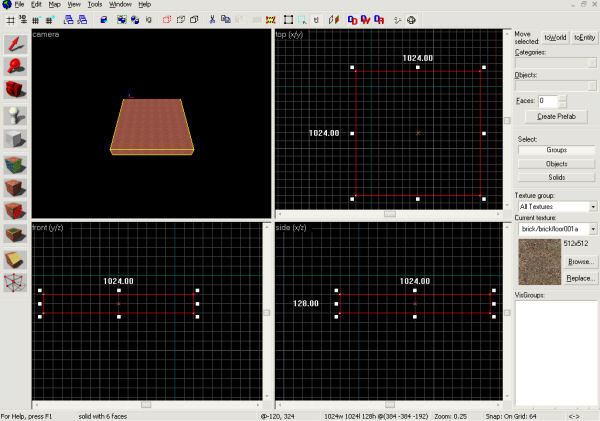The height and width of the screenshot is (421, 600).
Task: Click the round globe icon at toolbar end
Action: 411,20
